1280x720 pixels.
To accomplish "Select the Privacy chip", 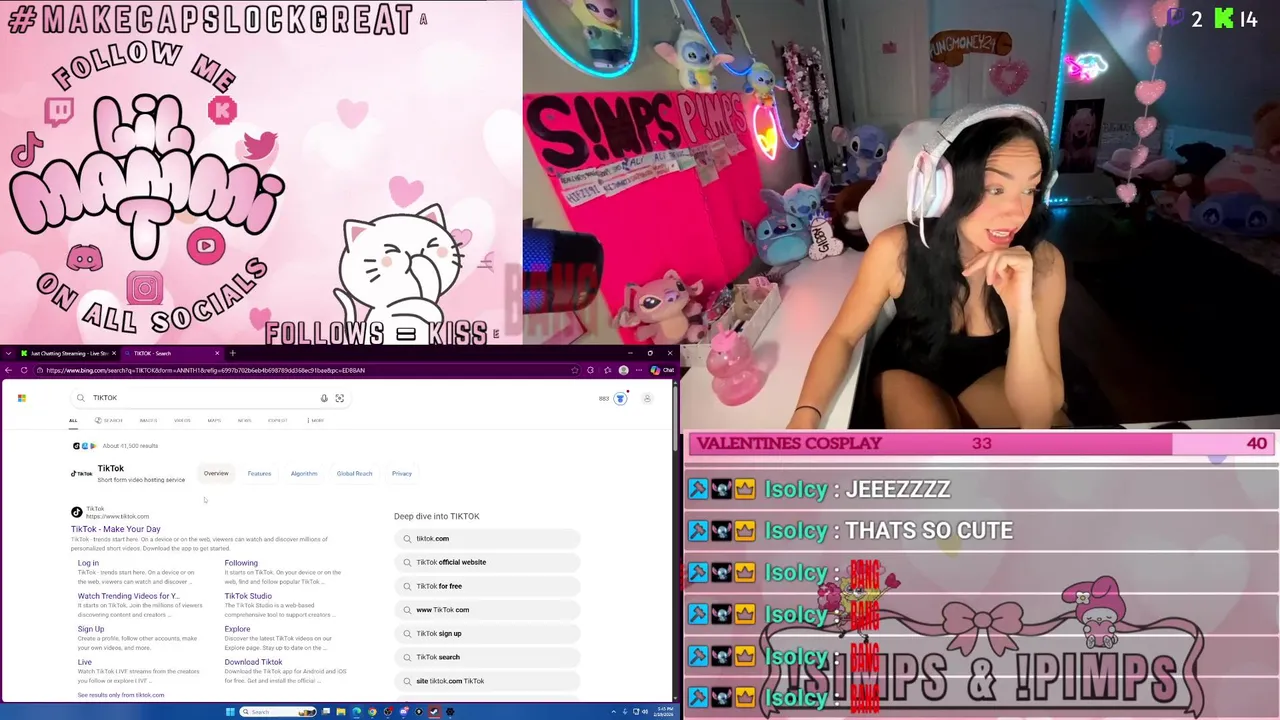I will point(401,473).
